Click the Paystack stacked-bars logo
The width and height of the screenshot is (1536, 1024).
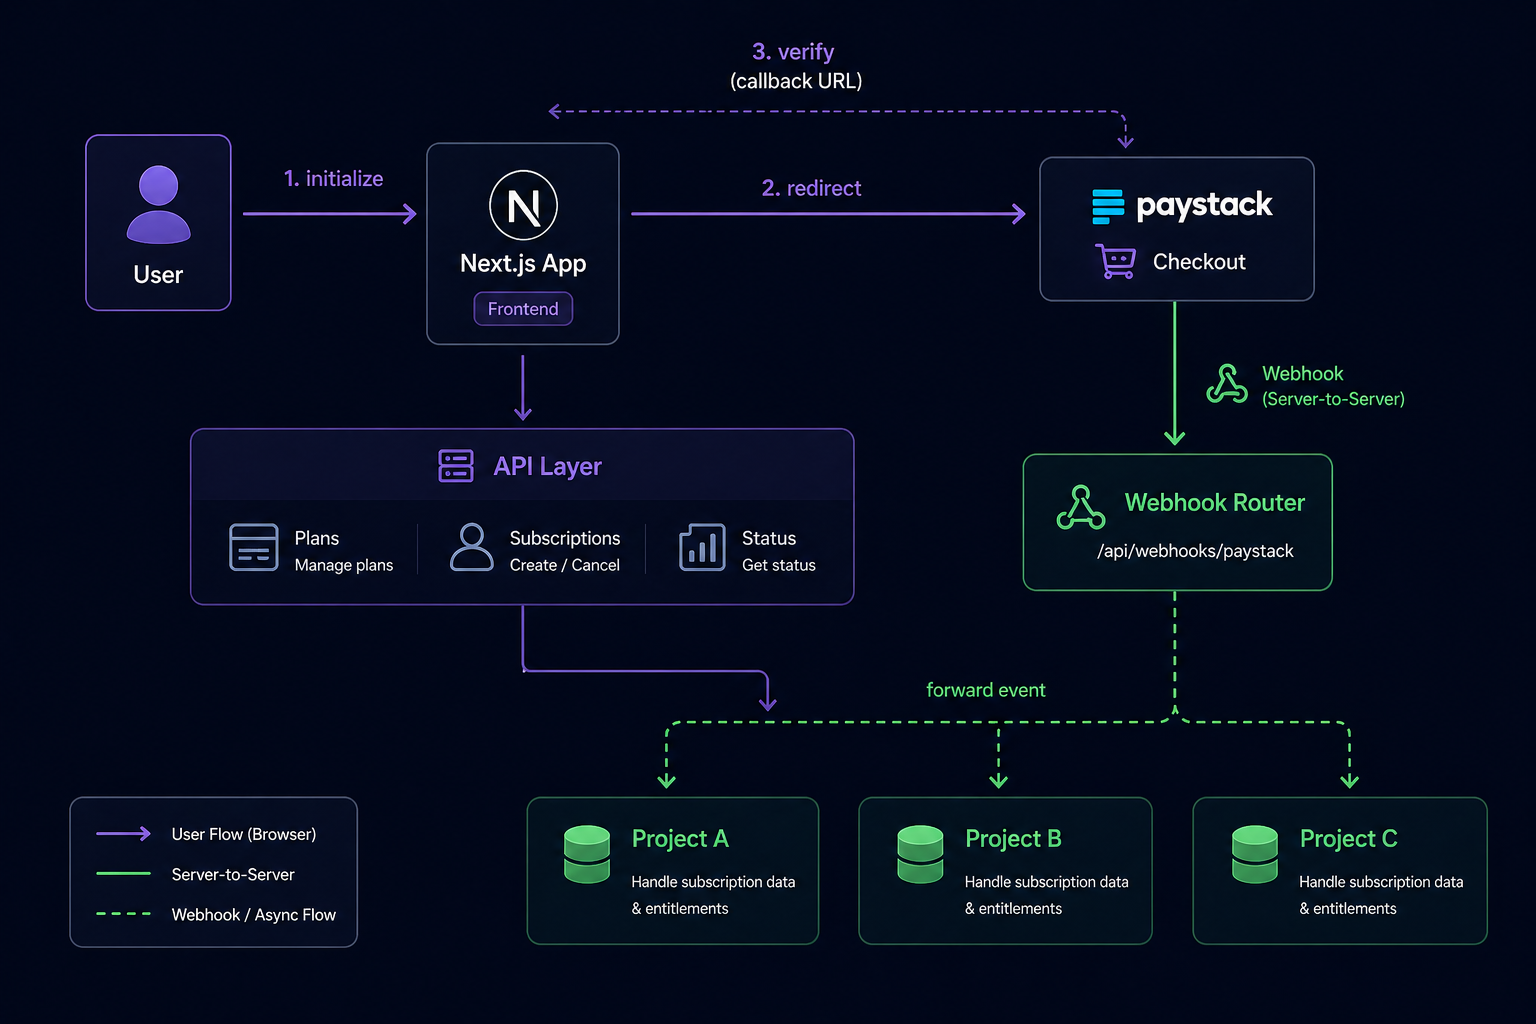(1108, 206)
